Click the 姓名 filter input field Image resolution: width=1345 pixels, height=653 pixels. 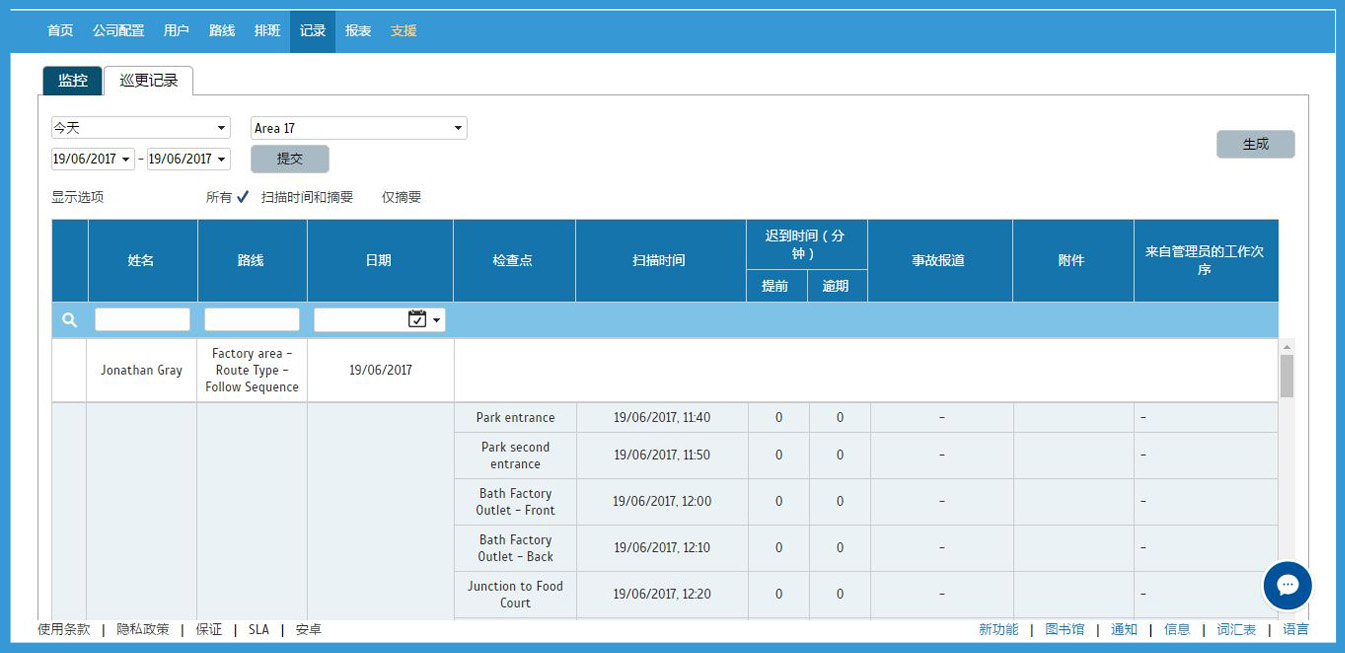coord(142,320)
